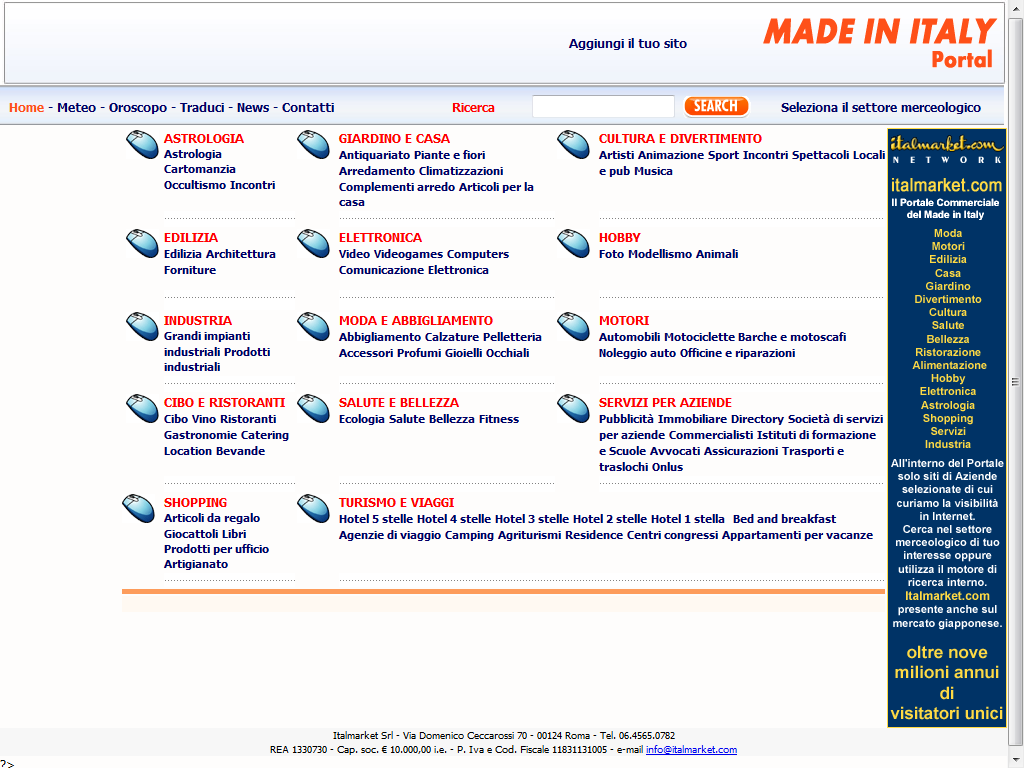Click Seleziona il settore merceologico
This screenshot has height=768, width=1024.
coord(880,108)
